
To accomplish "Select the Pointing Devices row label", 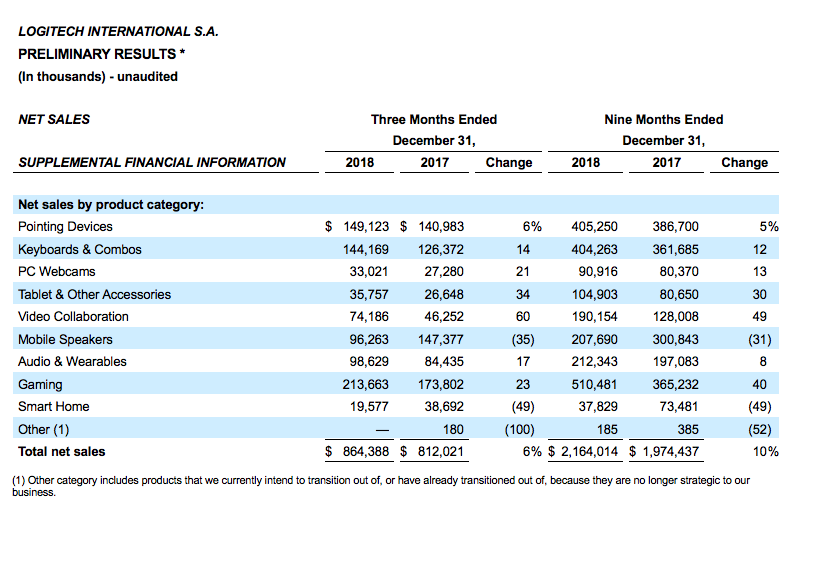I will 65,227.
